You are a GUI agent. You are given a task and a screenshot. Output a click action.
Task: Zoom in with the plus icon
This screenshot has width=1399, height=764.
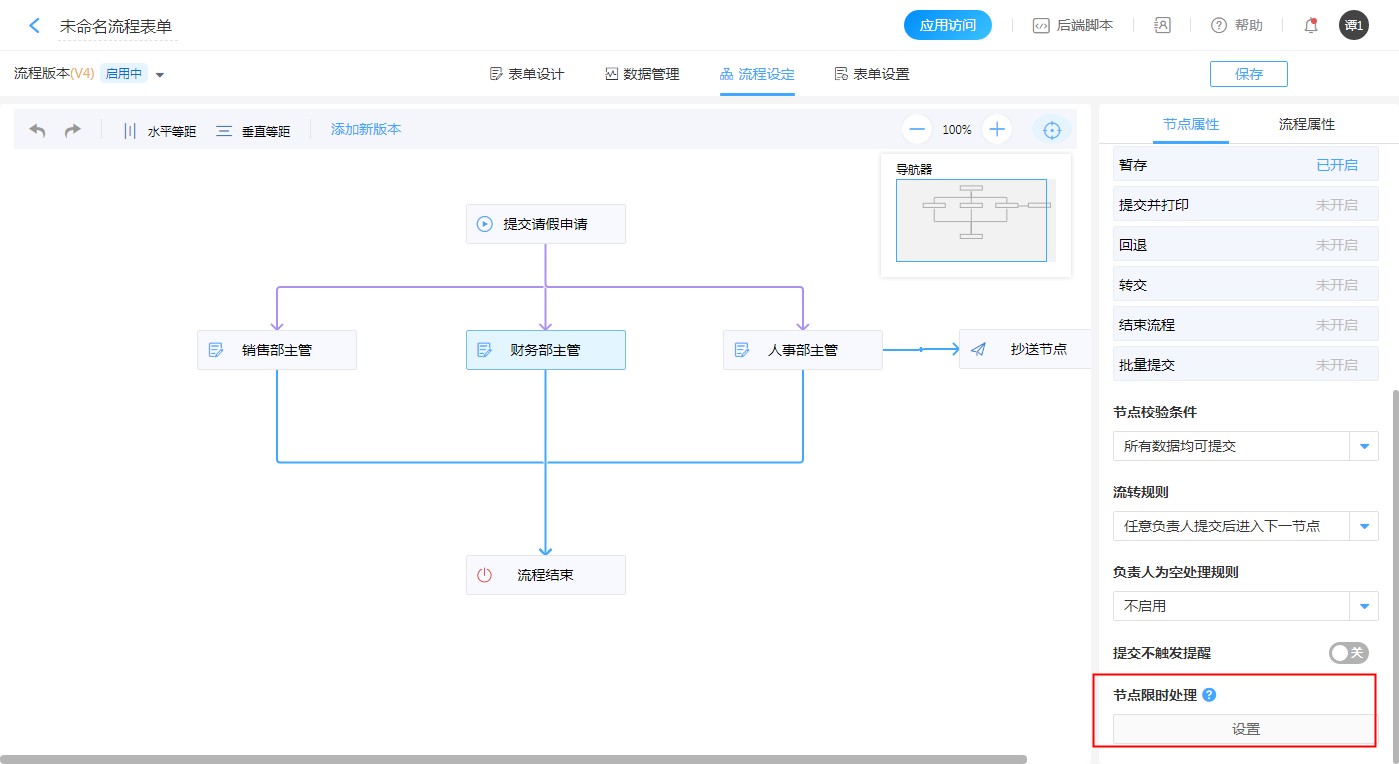[x=997, y=129]
